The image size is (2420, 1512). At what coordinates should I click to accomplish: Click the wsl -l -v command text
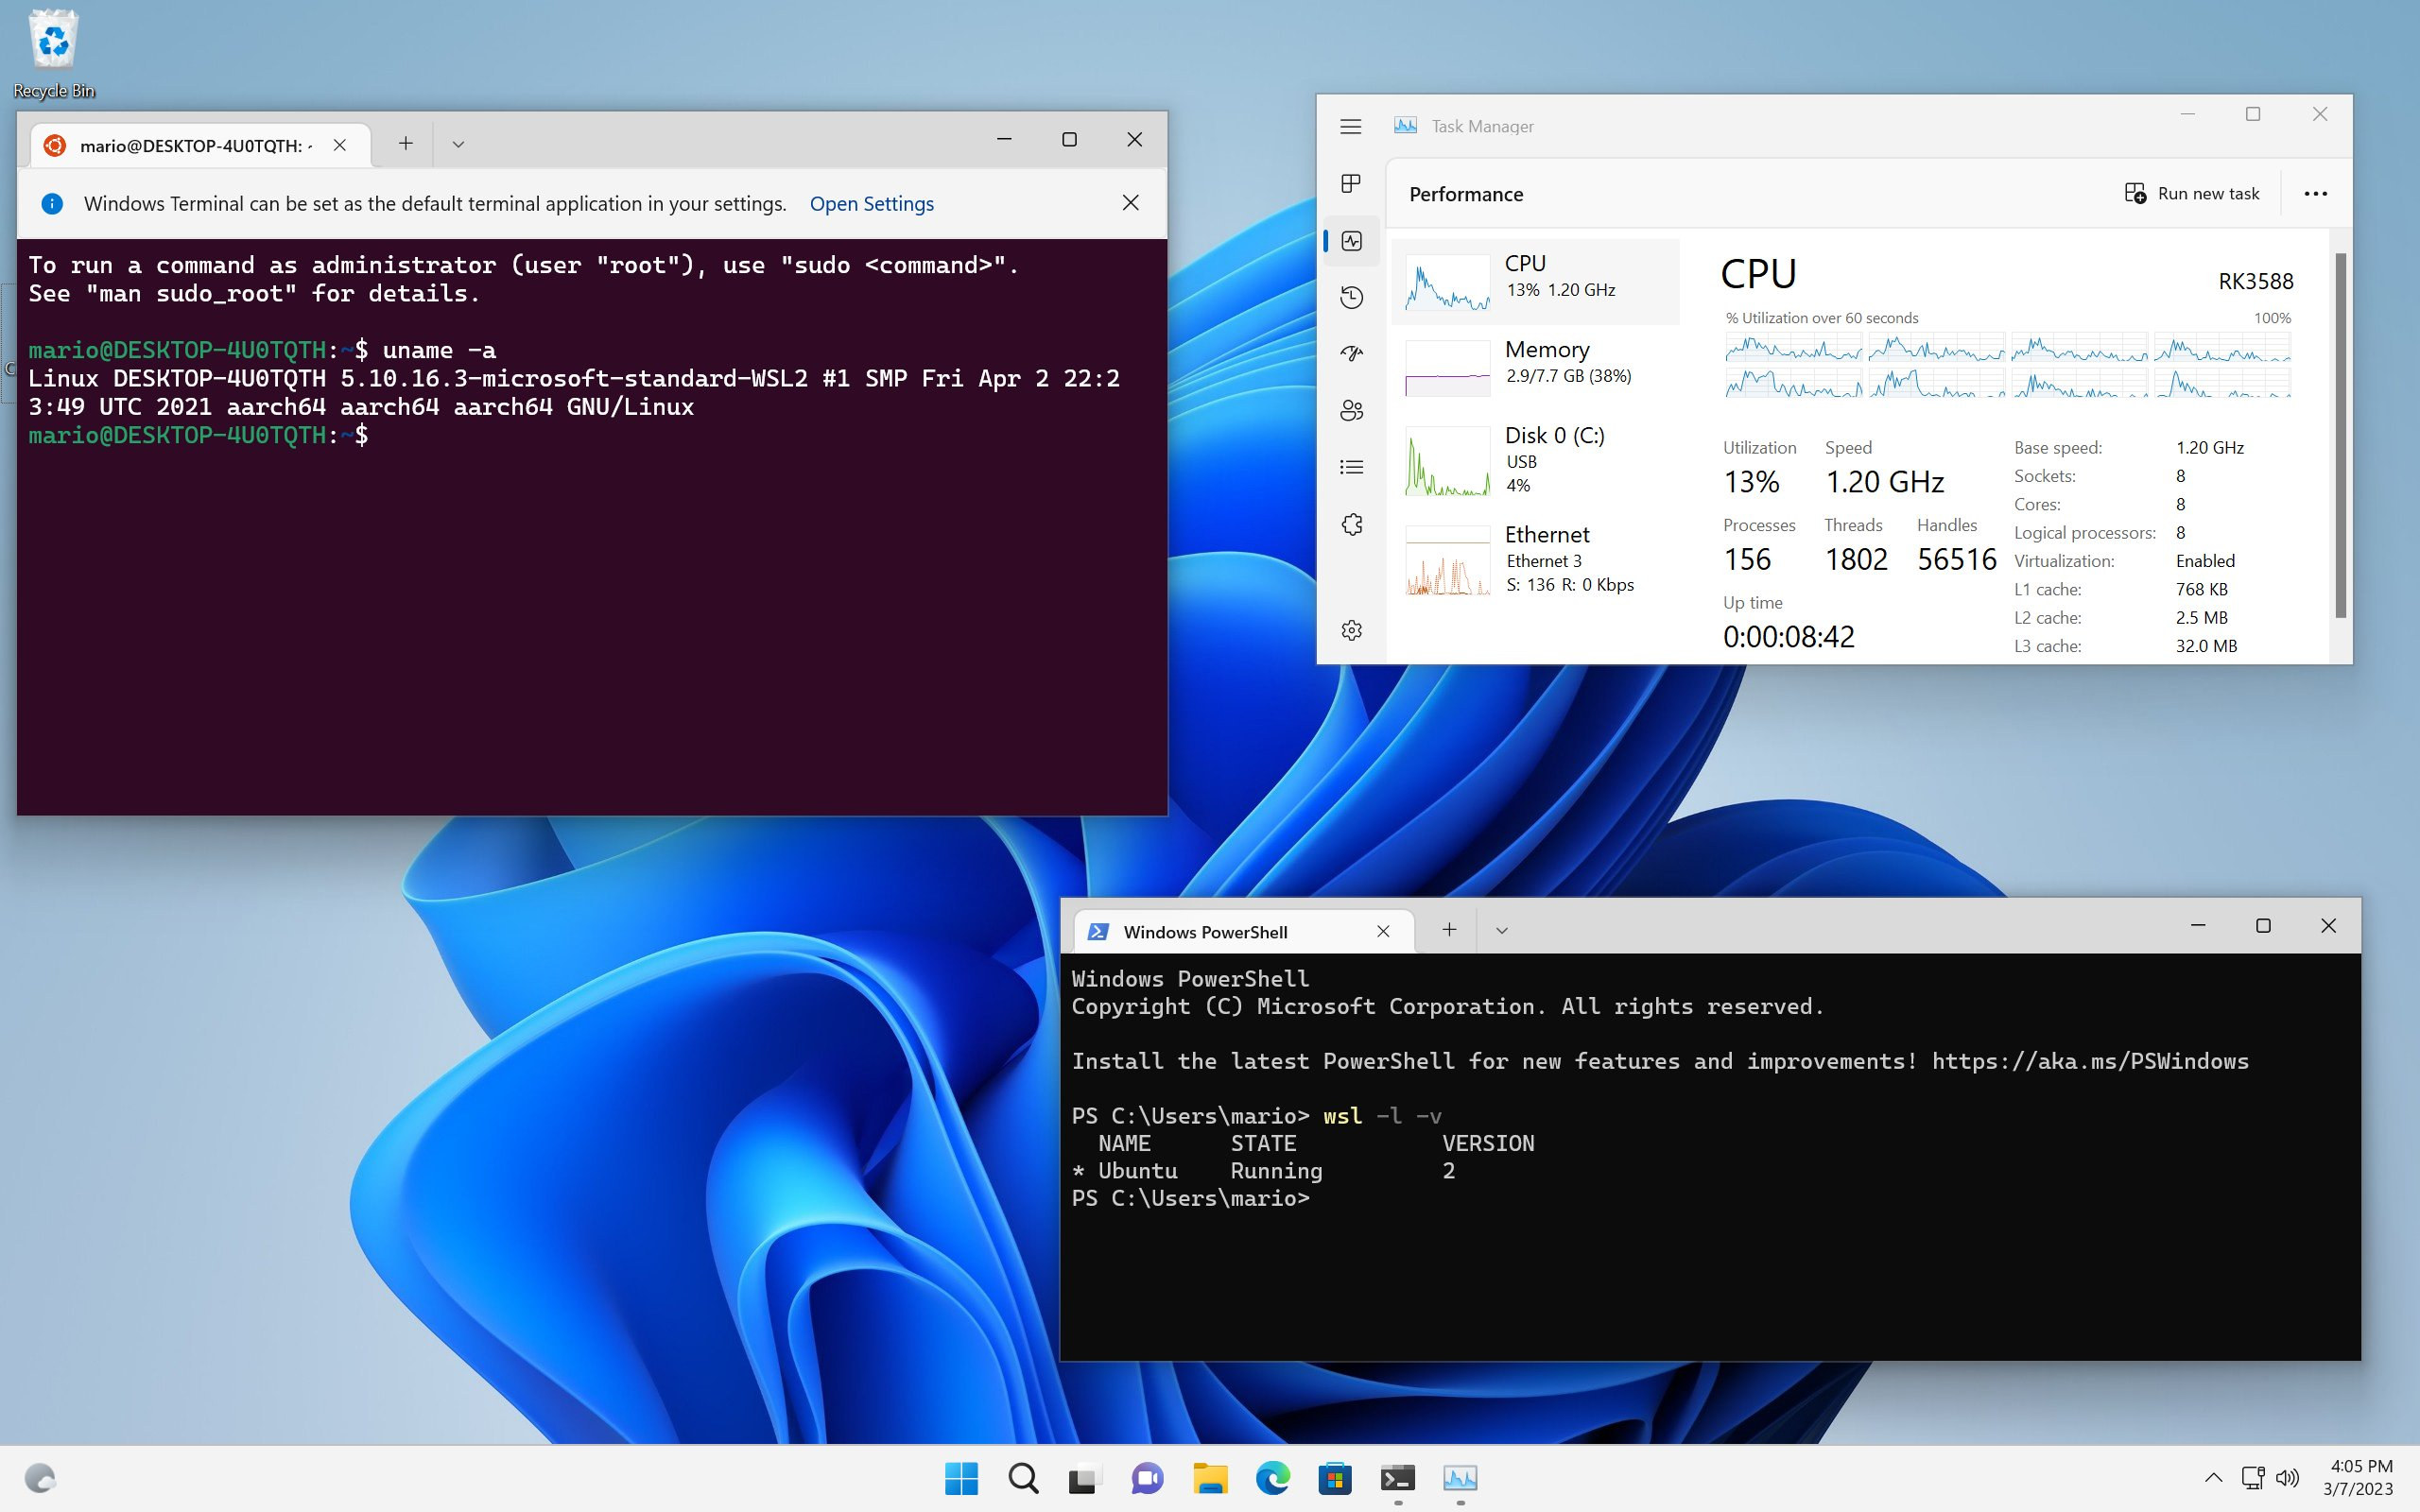pos(1382,1116)
